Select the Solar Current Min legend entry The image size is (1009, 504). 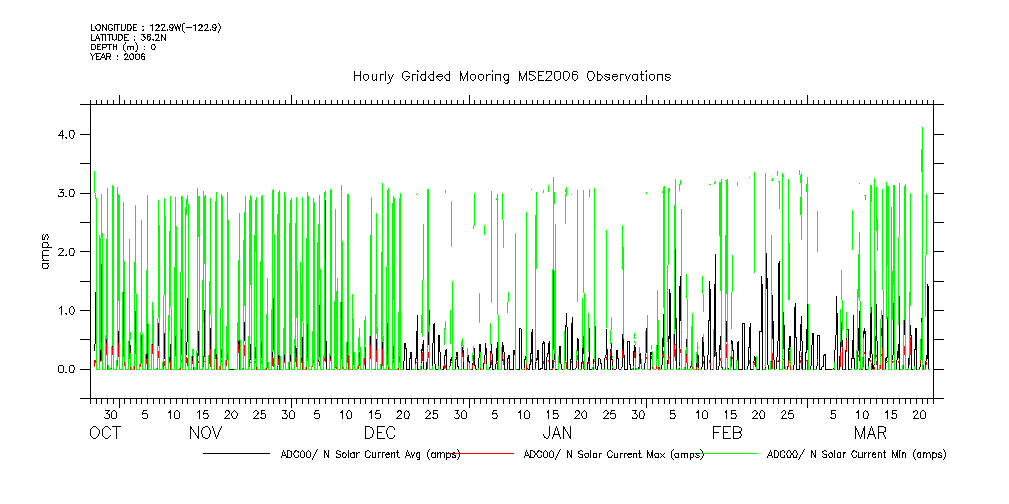(856, 454)
